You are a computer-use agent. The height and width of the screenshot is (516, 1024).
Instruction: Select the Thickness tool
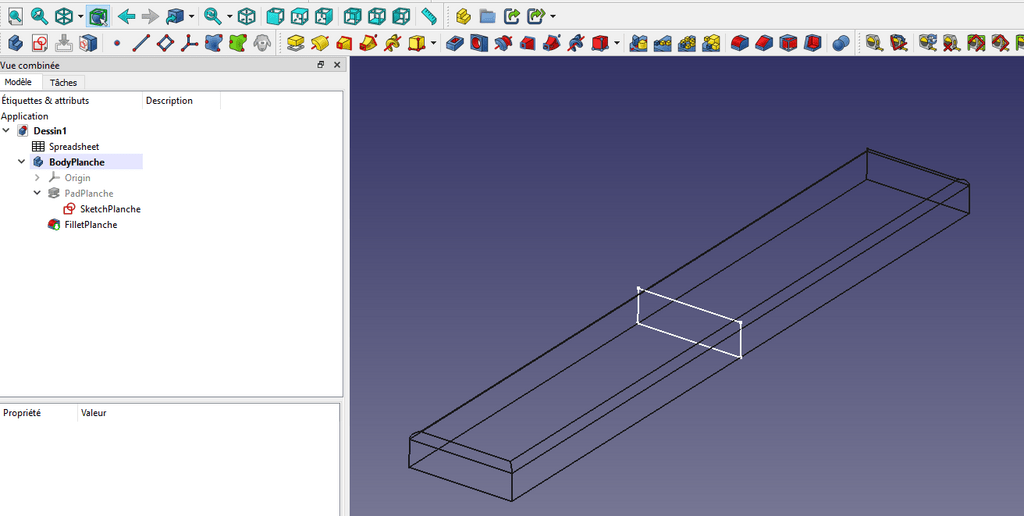click(x=812, y=43)
